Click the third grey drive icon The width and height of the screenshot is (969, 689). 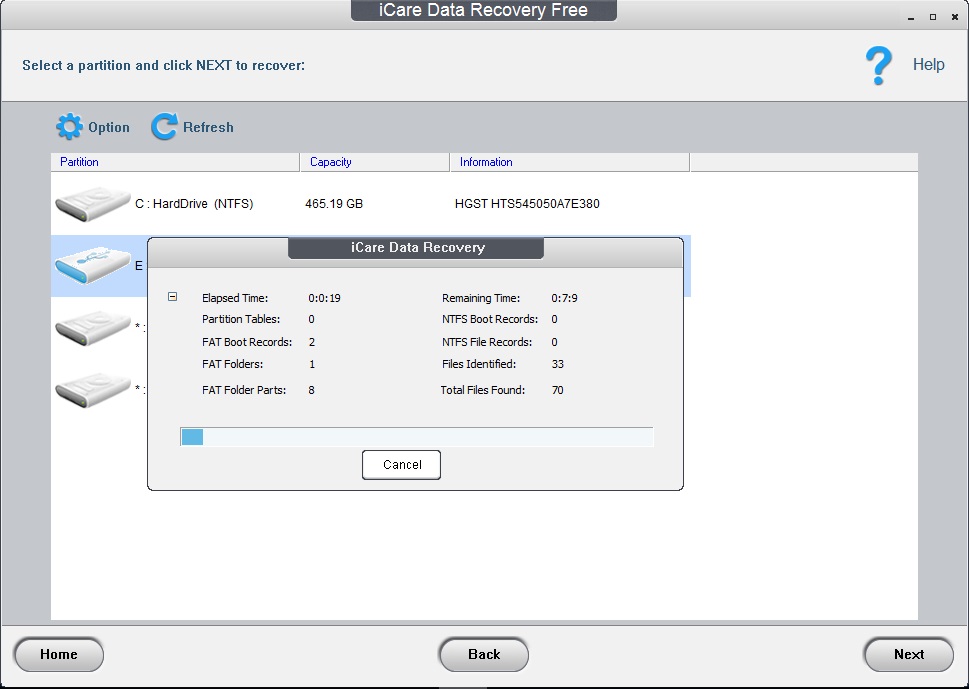click(x=92, y=326)
